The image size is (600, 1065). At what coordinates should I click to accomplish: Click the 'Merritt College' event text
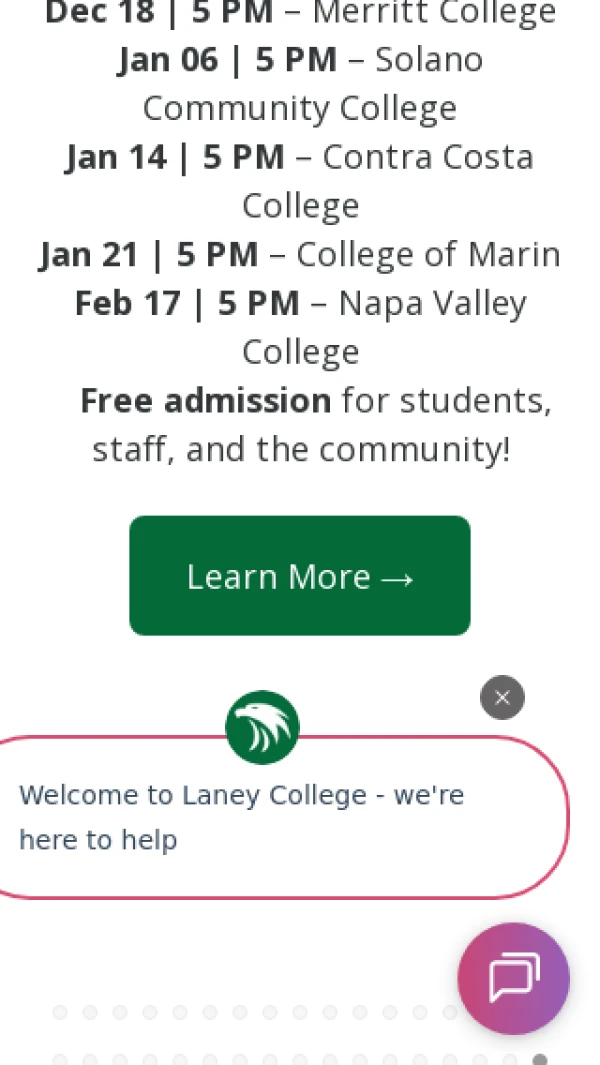[x=434, y=14]
